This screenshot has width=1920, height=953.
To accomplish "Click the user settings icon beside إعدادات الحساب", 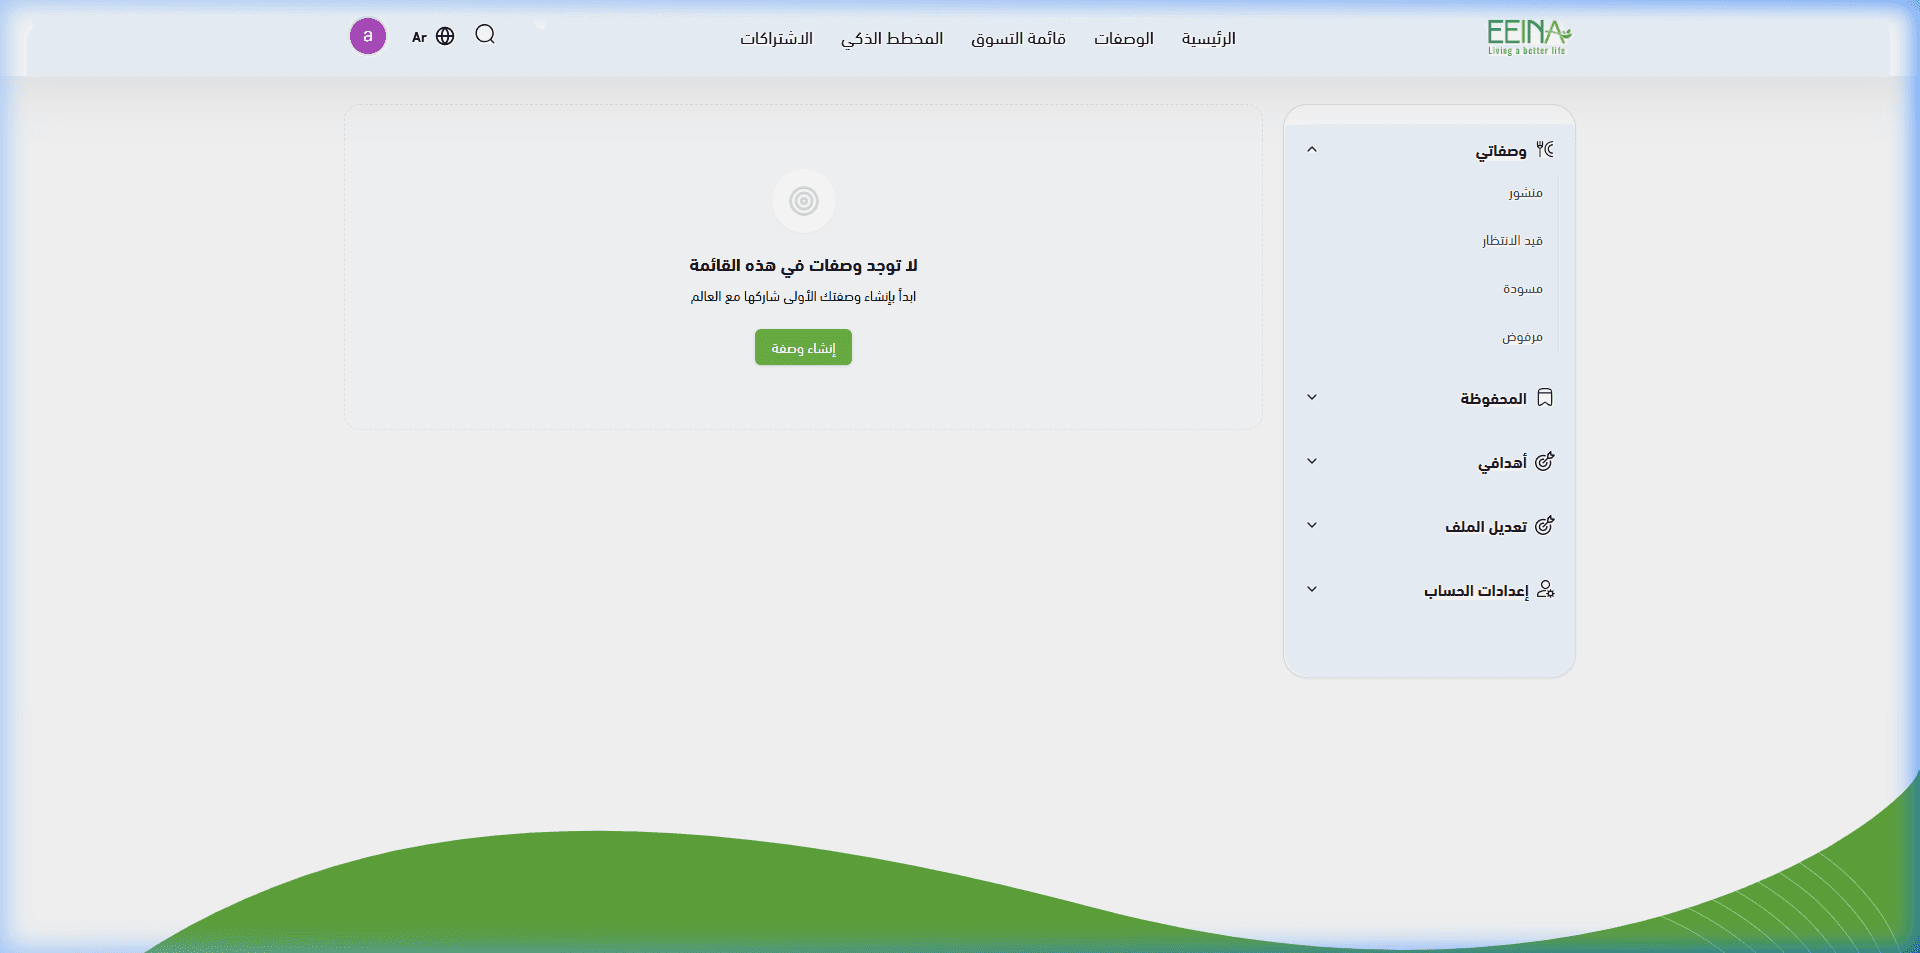I will [x=1545, y=590].
